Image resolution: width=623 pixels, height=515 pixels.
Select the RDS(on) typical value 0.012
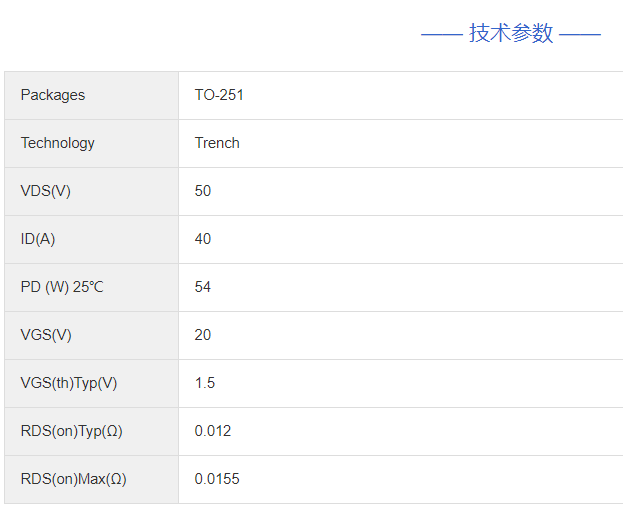pyautogui.click(x=213, y=431)
